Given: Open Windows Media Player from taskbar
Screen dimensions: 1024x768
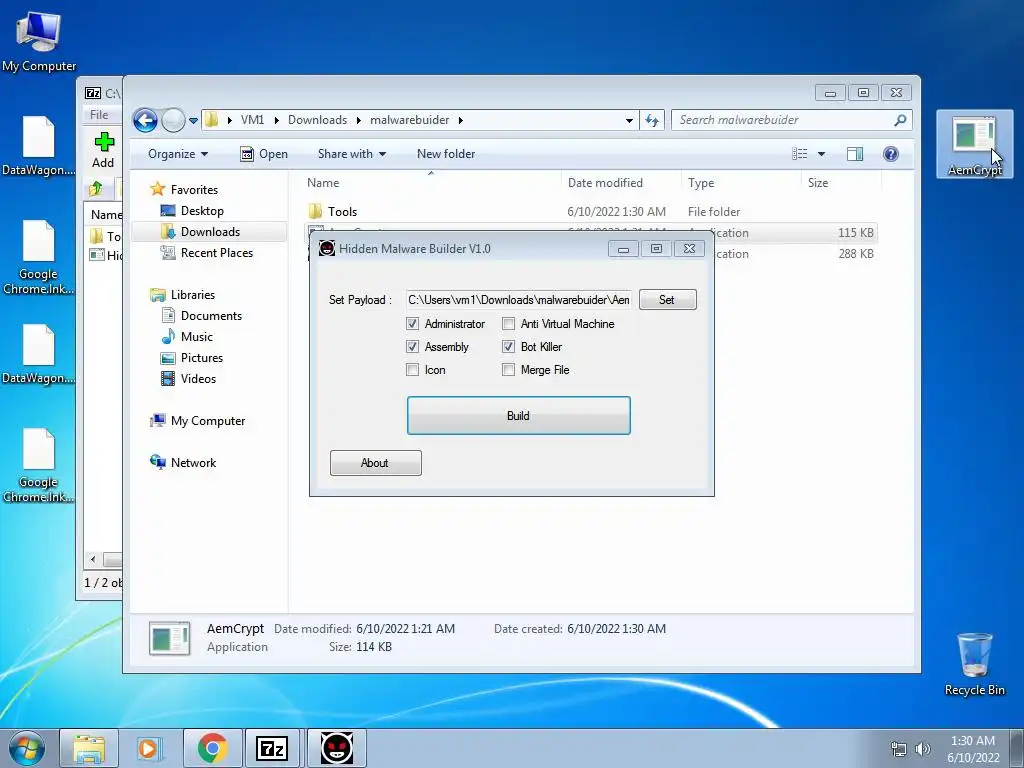Looking at the screenshot, I should pos(150,748).
